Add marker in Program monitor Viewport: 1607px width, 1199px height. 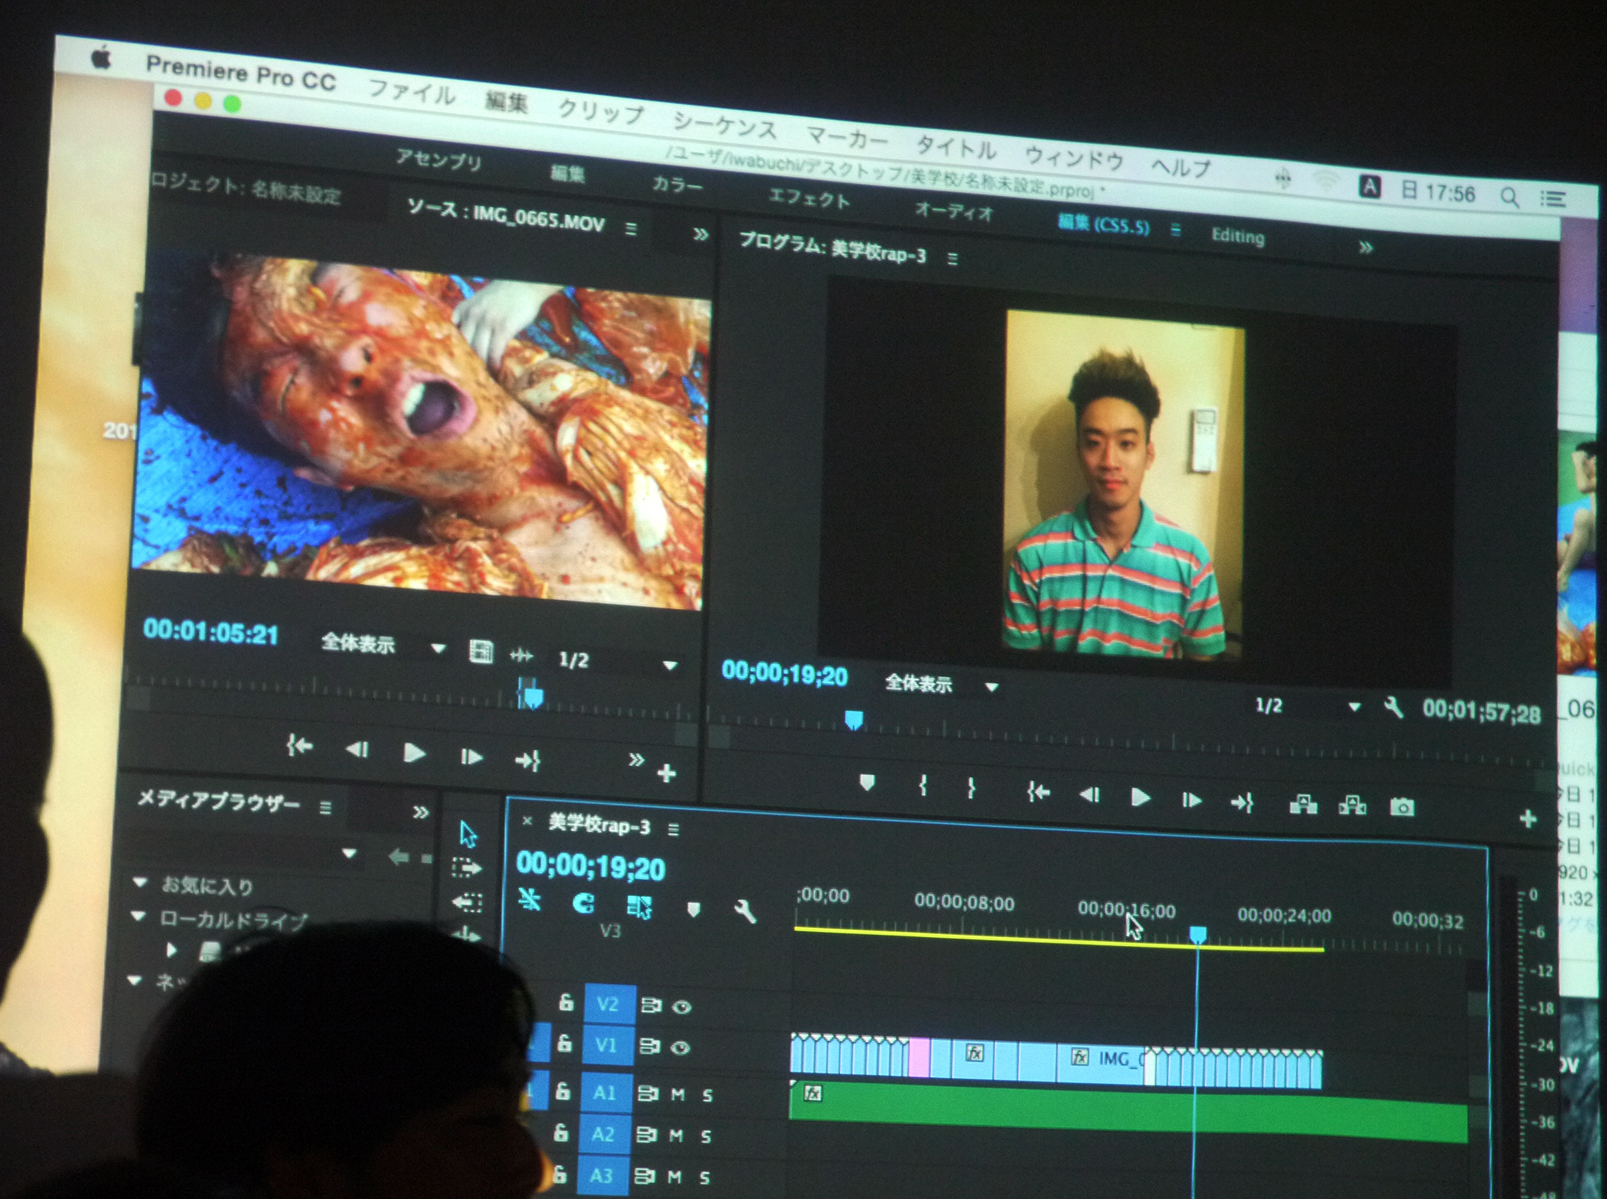[867, 783]
